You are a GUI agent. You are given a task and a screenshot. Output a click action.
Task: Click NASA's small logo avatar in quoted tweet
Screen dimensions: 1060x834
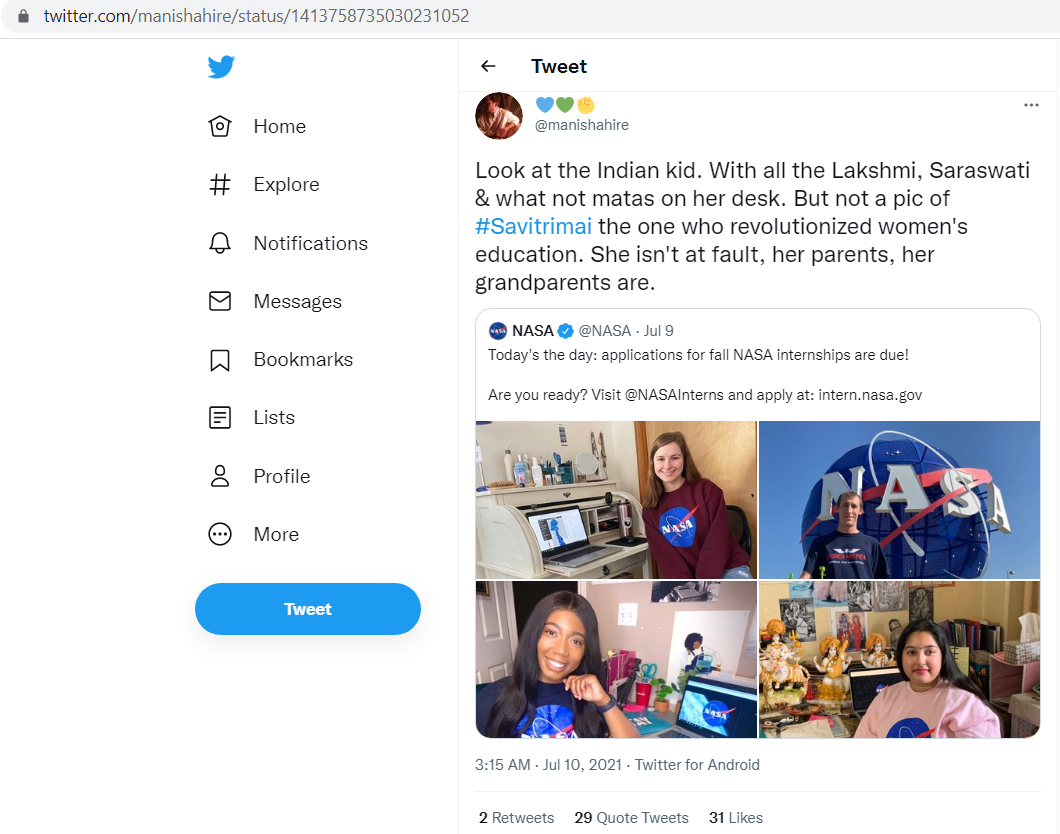point(498,330)
